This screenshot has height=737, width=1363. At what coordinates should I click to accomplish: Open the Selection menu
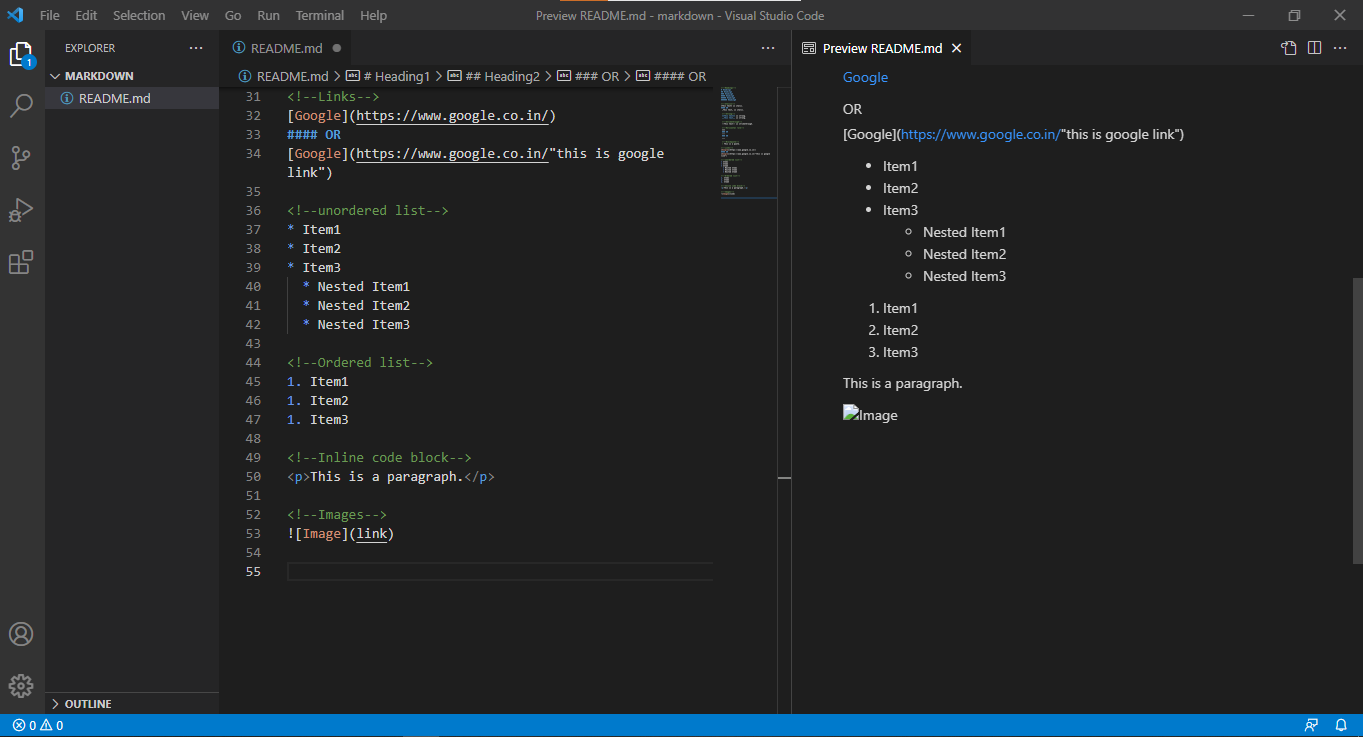[x=139, y=15]
